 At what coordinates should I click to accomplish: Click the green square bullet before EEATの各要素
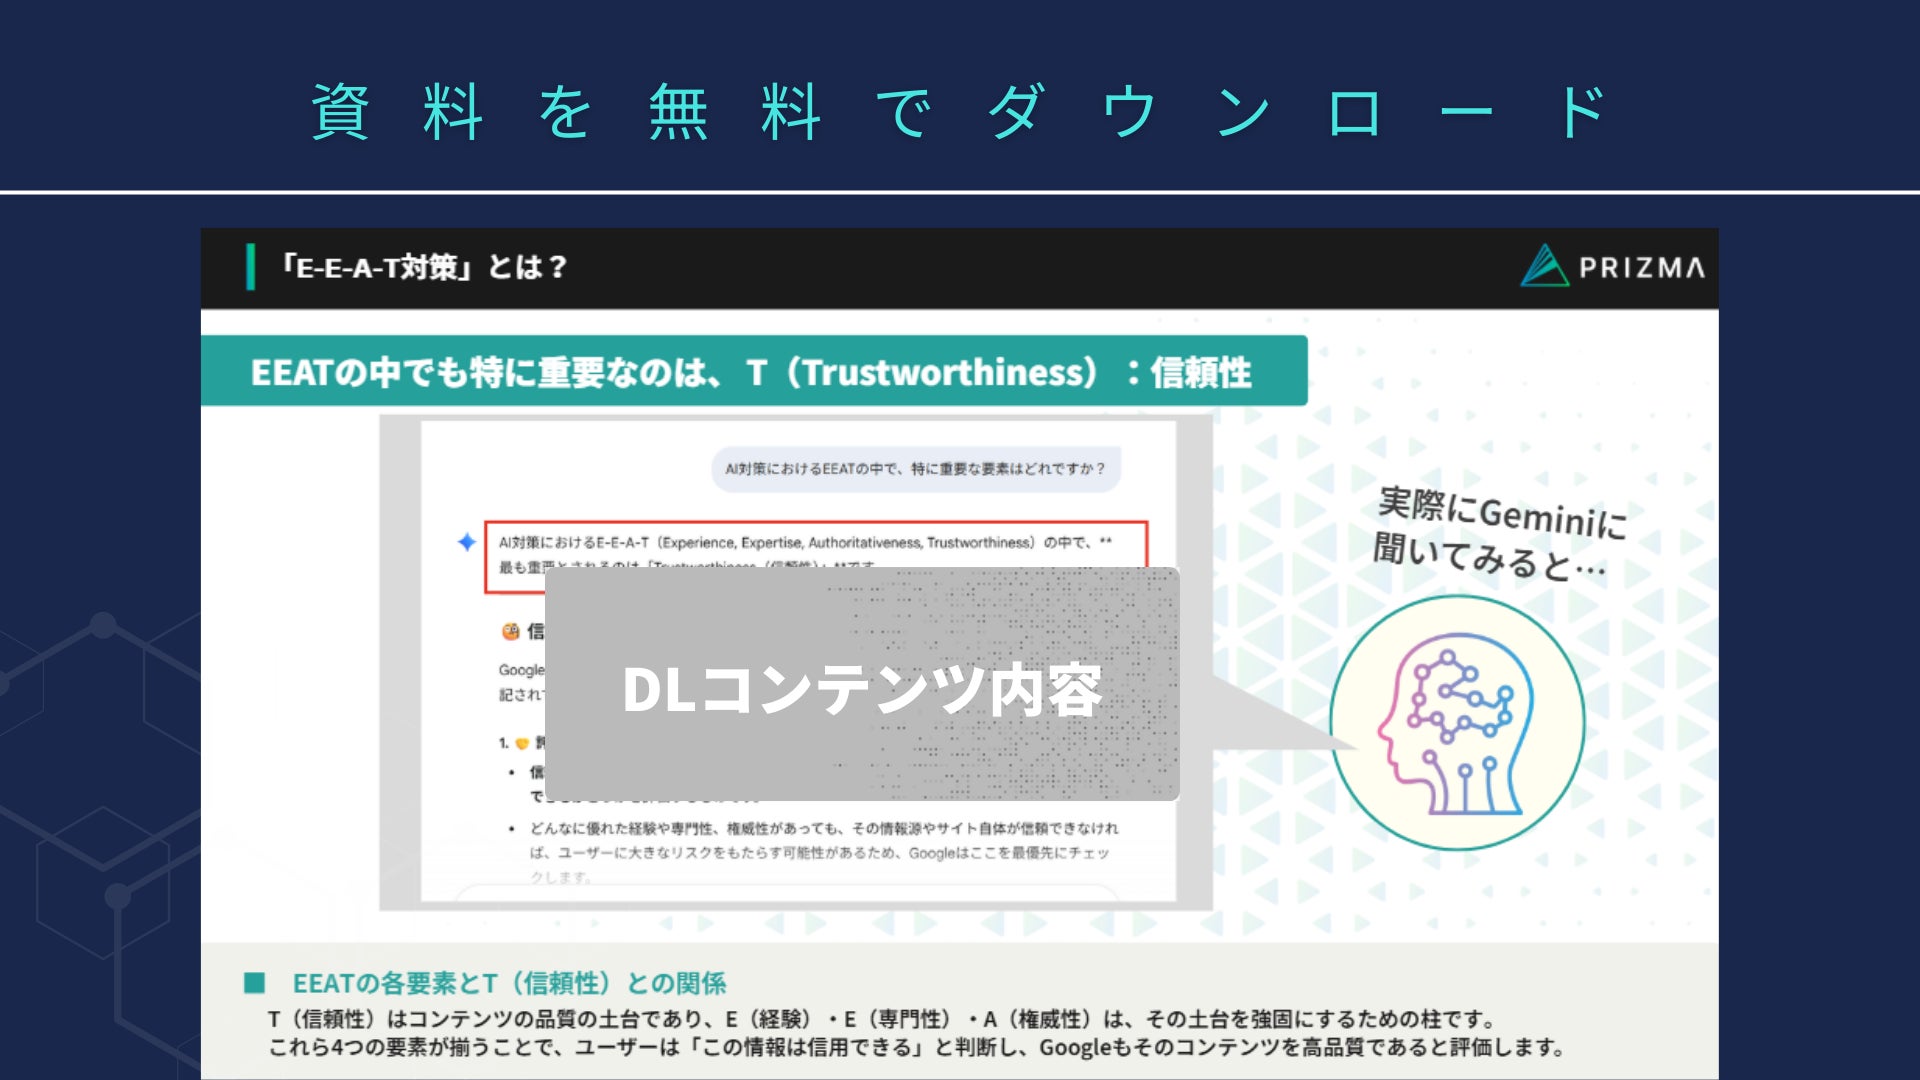tap(255, 982)
